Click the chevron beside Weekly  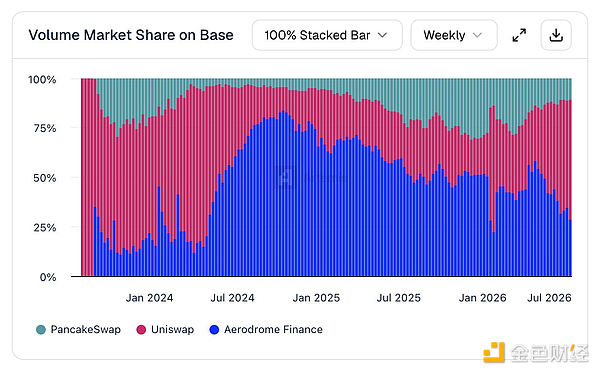[x=477, y=35]
